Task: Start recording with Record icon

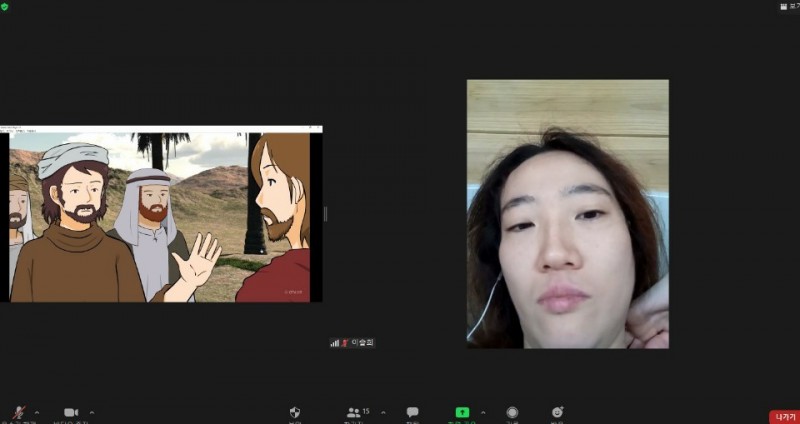Action: tap(512, 412)
